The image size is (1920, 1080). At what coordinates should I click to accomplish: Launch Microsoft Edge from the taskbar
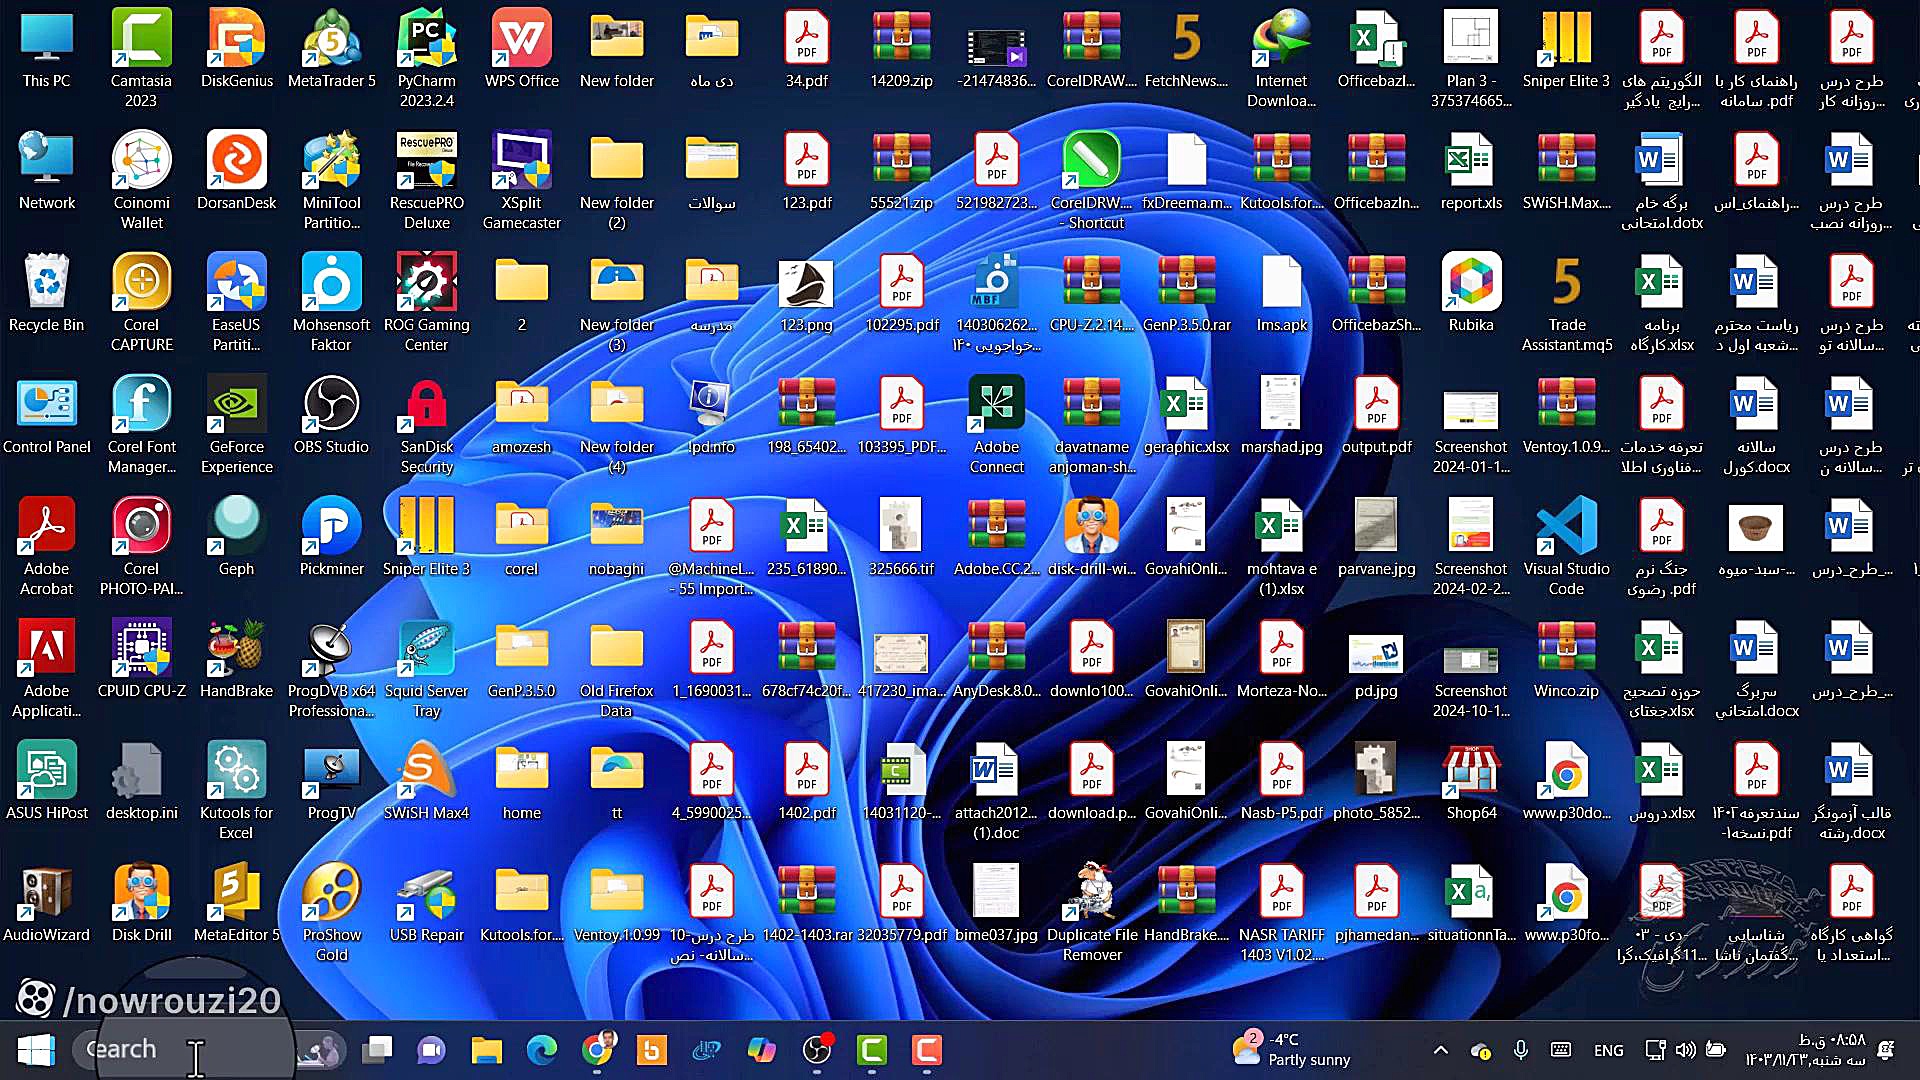pyautogui.click(x=542, y=1050)
